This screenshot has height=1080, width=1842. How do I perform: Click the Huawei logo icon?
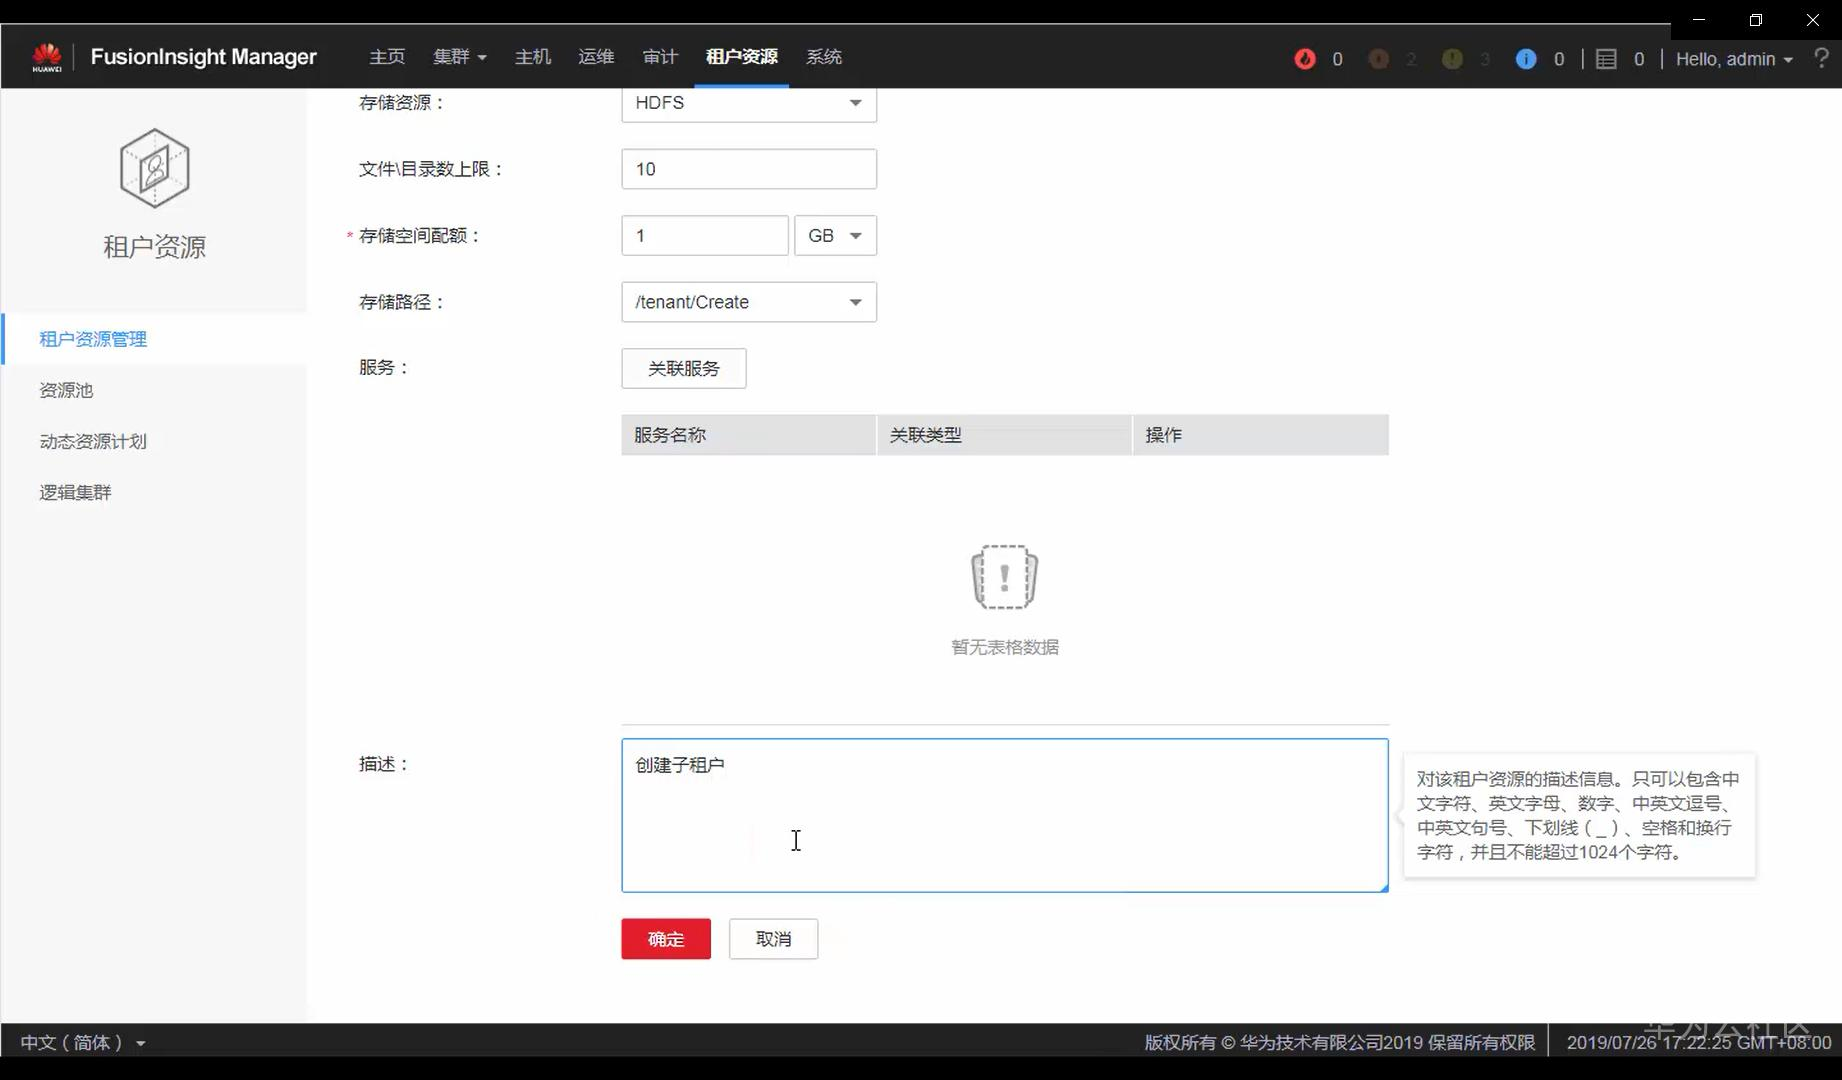click(x=47, y=57)
